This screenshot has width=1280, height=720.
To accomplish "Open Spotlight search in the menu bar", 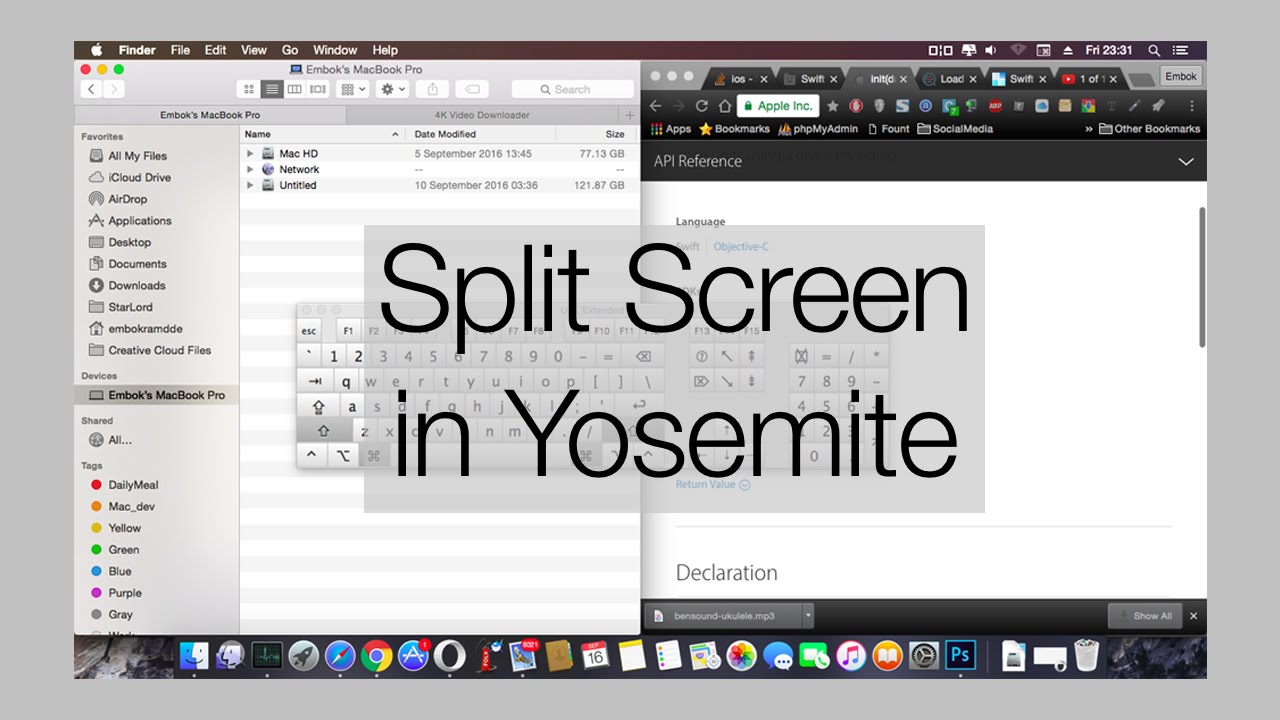I will click(x=1154, y=50).
